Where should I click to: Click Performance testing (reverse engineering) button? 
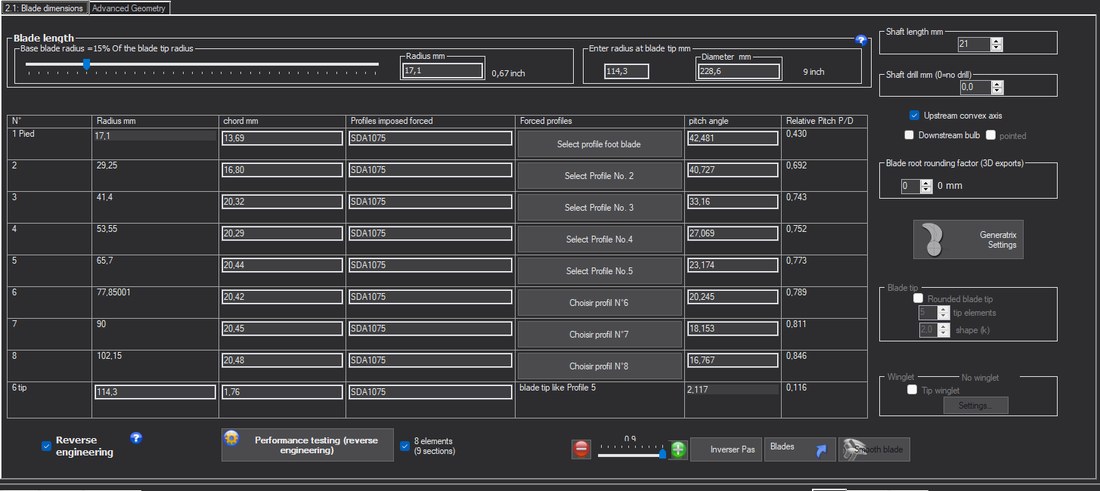307,445
